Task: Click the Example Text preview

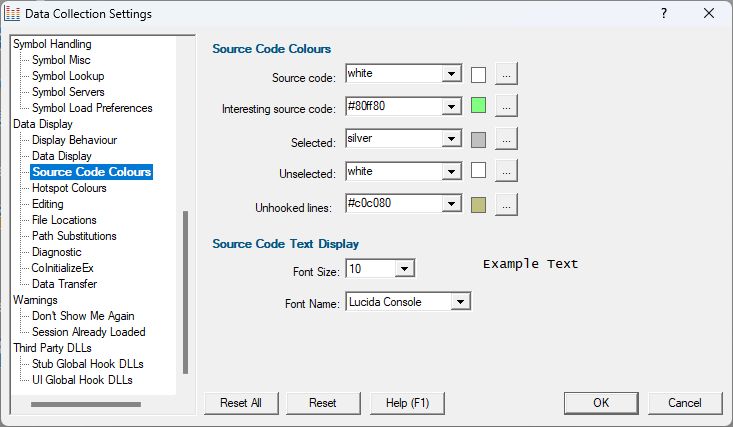Action: [531, 264]
